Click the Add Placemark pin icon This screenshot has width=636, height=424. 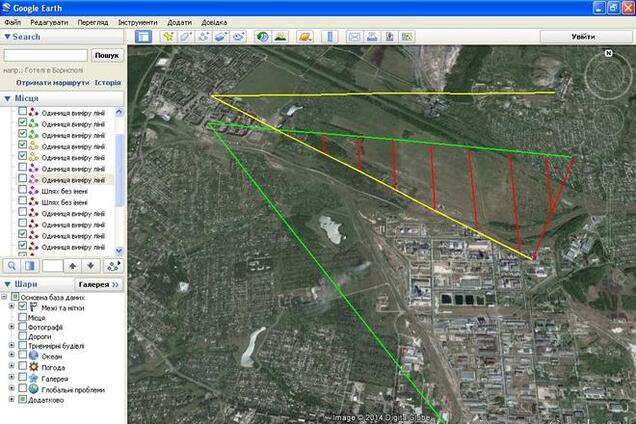(x=168, y=37)
